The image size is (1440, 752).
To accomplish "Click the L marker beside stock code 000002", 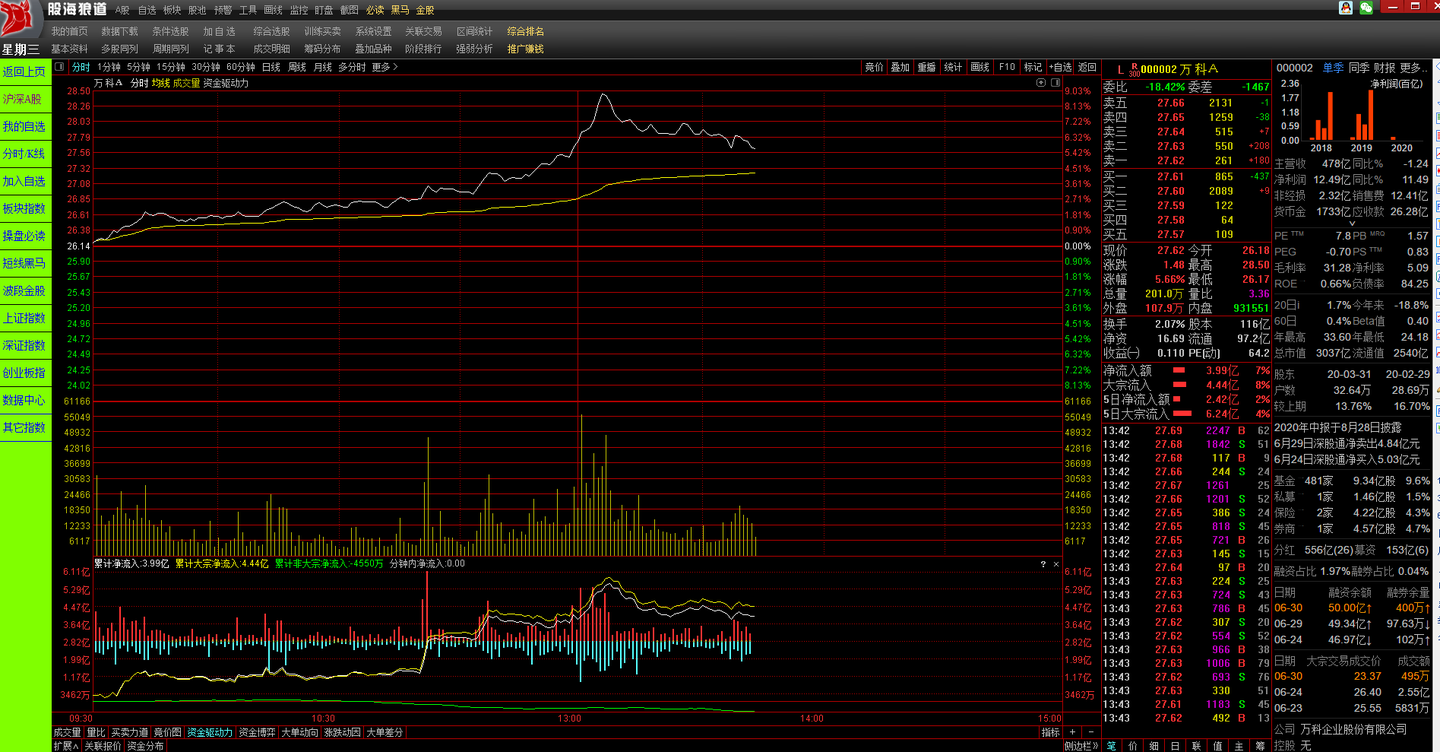I will pyautogui.click(x=1121, y=69).
